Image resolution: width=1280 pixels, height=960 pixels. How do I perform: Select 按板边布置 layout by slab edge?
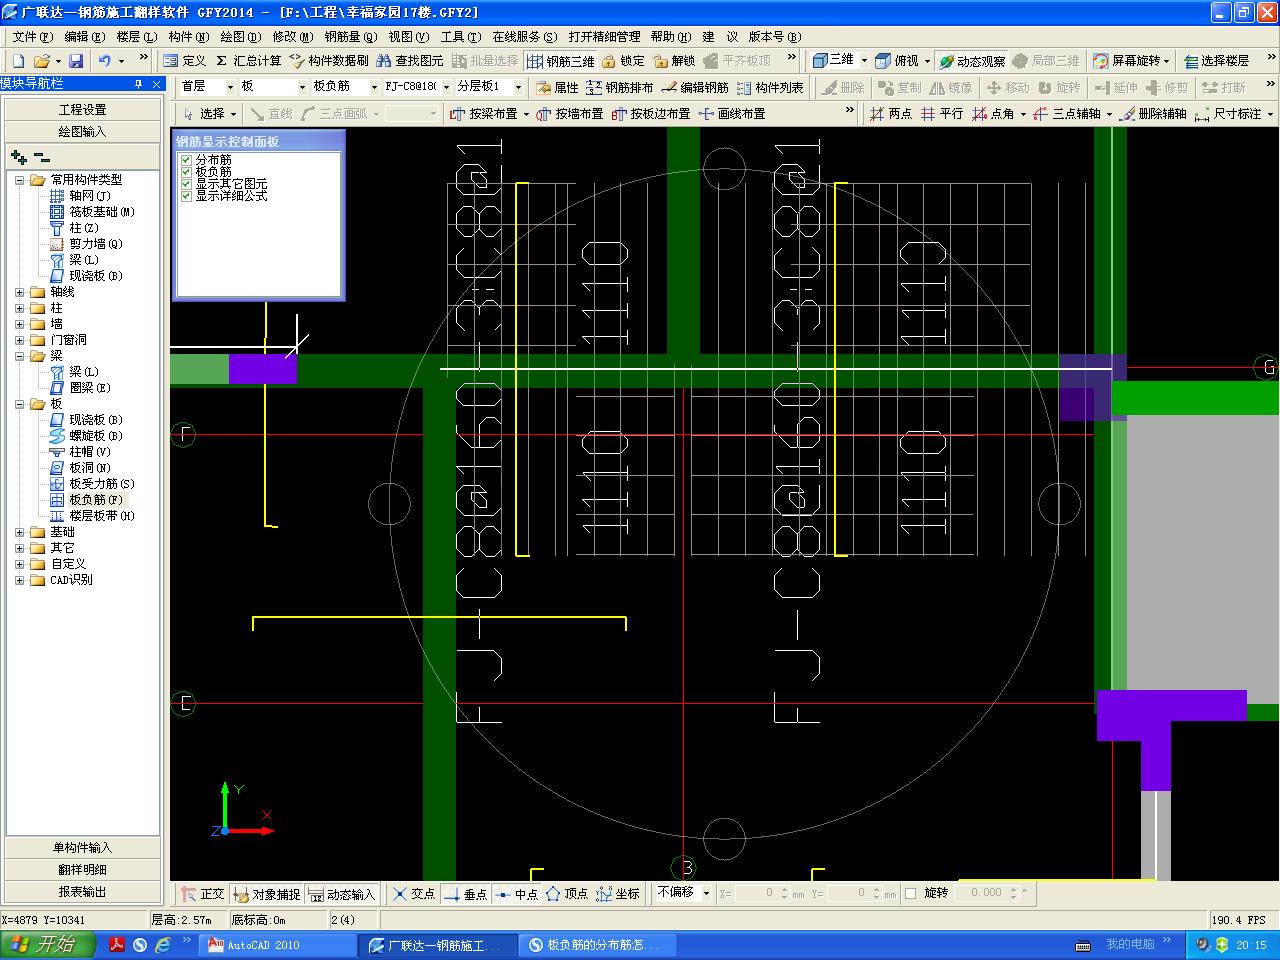pos(651,114)
